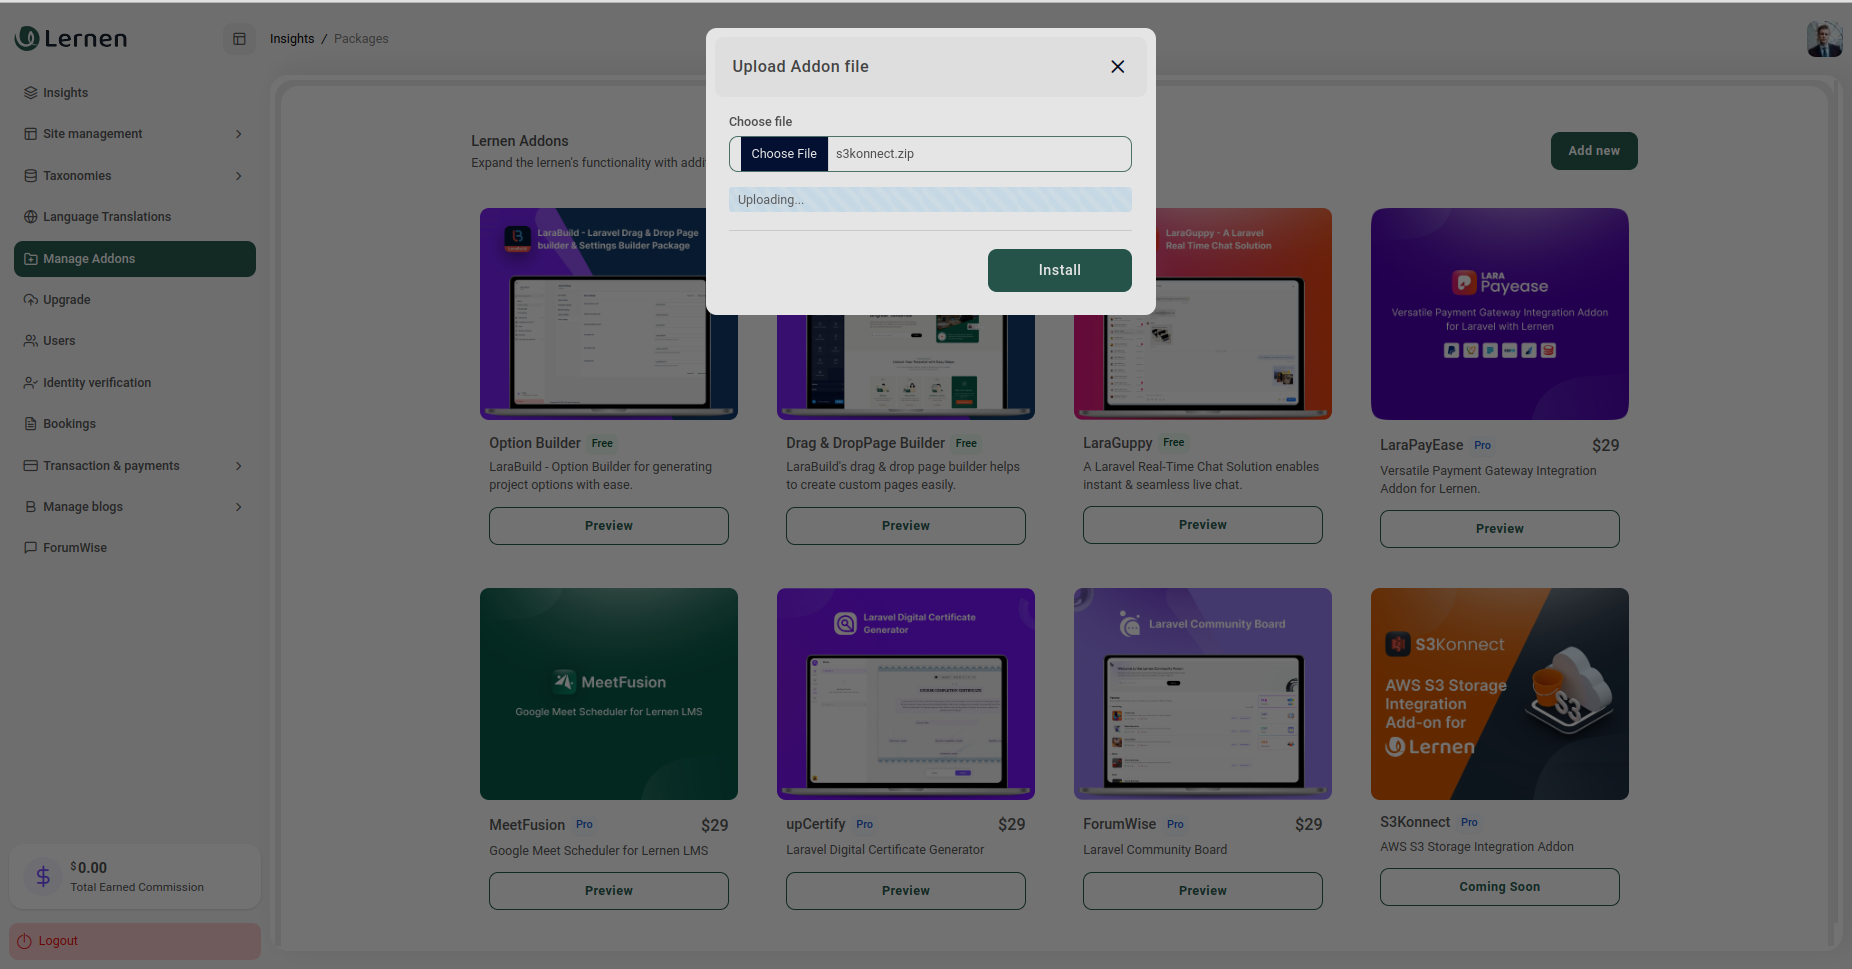Click the Lernen logo icon
Viewport: 1852px width, 969px height.
pyautogui.click(x=27, y=38)
